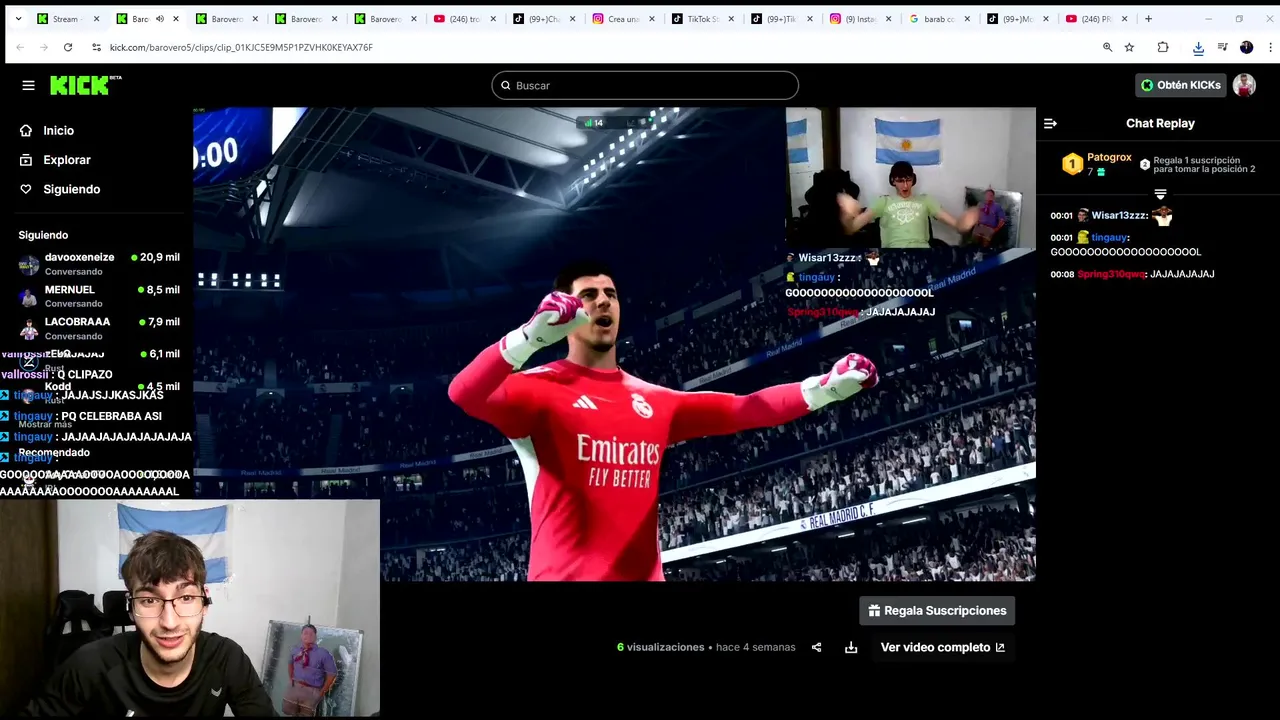Go to Inicio in sidebar
Image resolution: width=1280 pixels, height=720 pixels.
click(58, 130)
